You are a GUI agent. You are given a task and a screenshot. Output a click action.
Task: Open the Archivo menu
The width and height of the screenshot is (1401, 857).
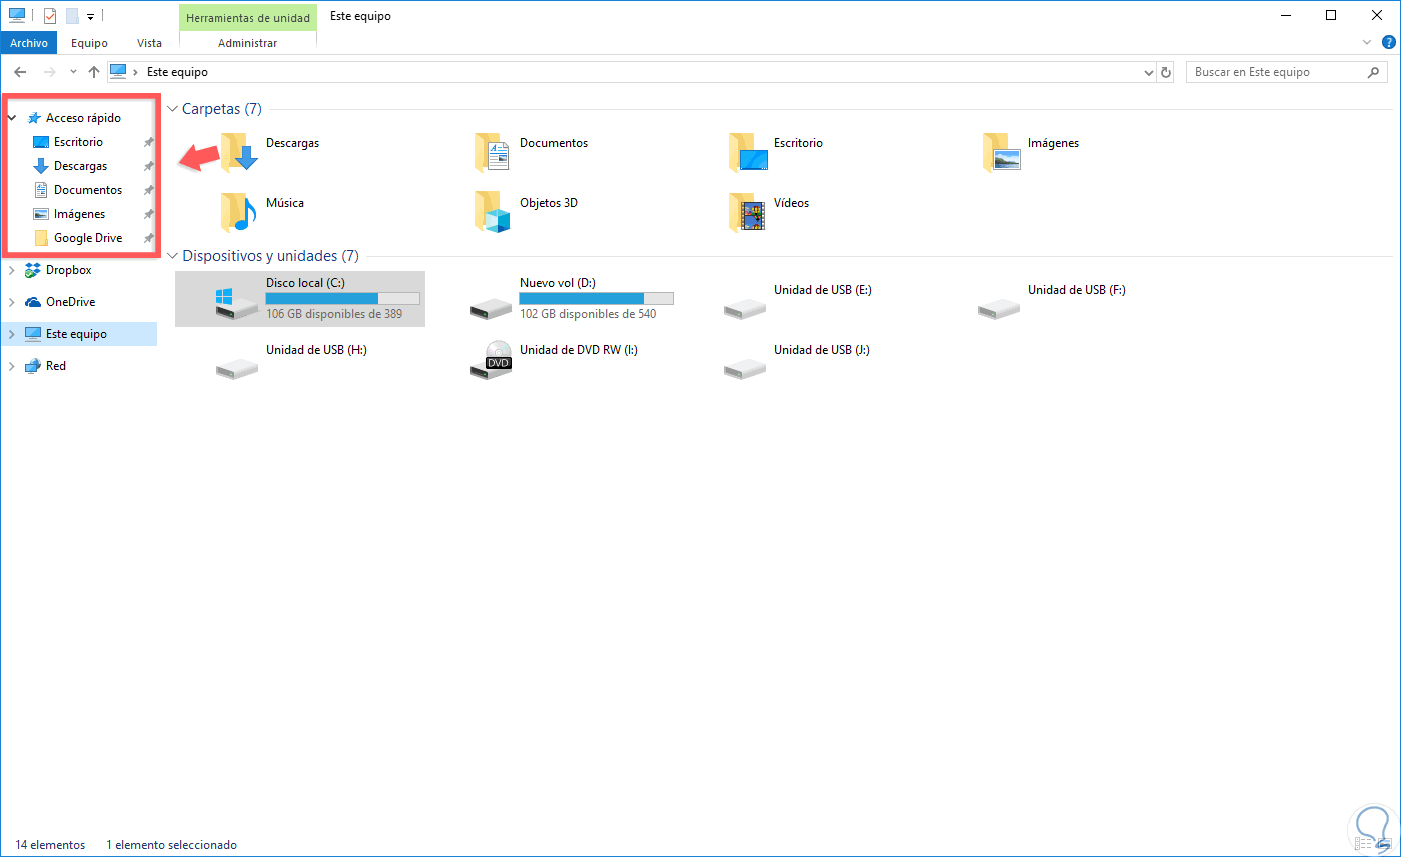[29, 43]
